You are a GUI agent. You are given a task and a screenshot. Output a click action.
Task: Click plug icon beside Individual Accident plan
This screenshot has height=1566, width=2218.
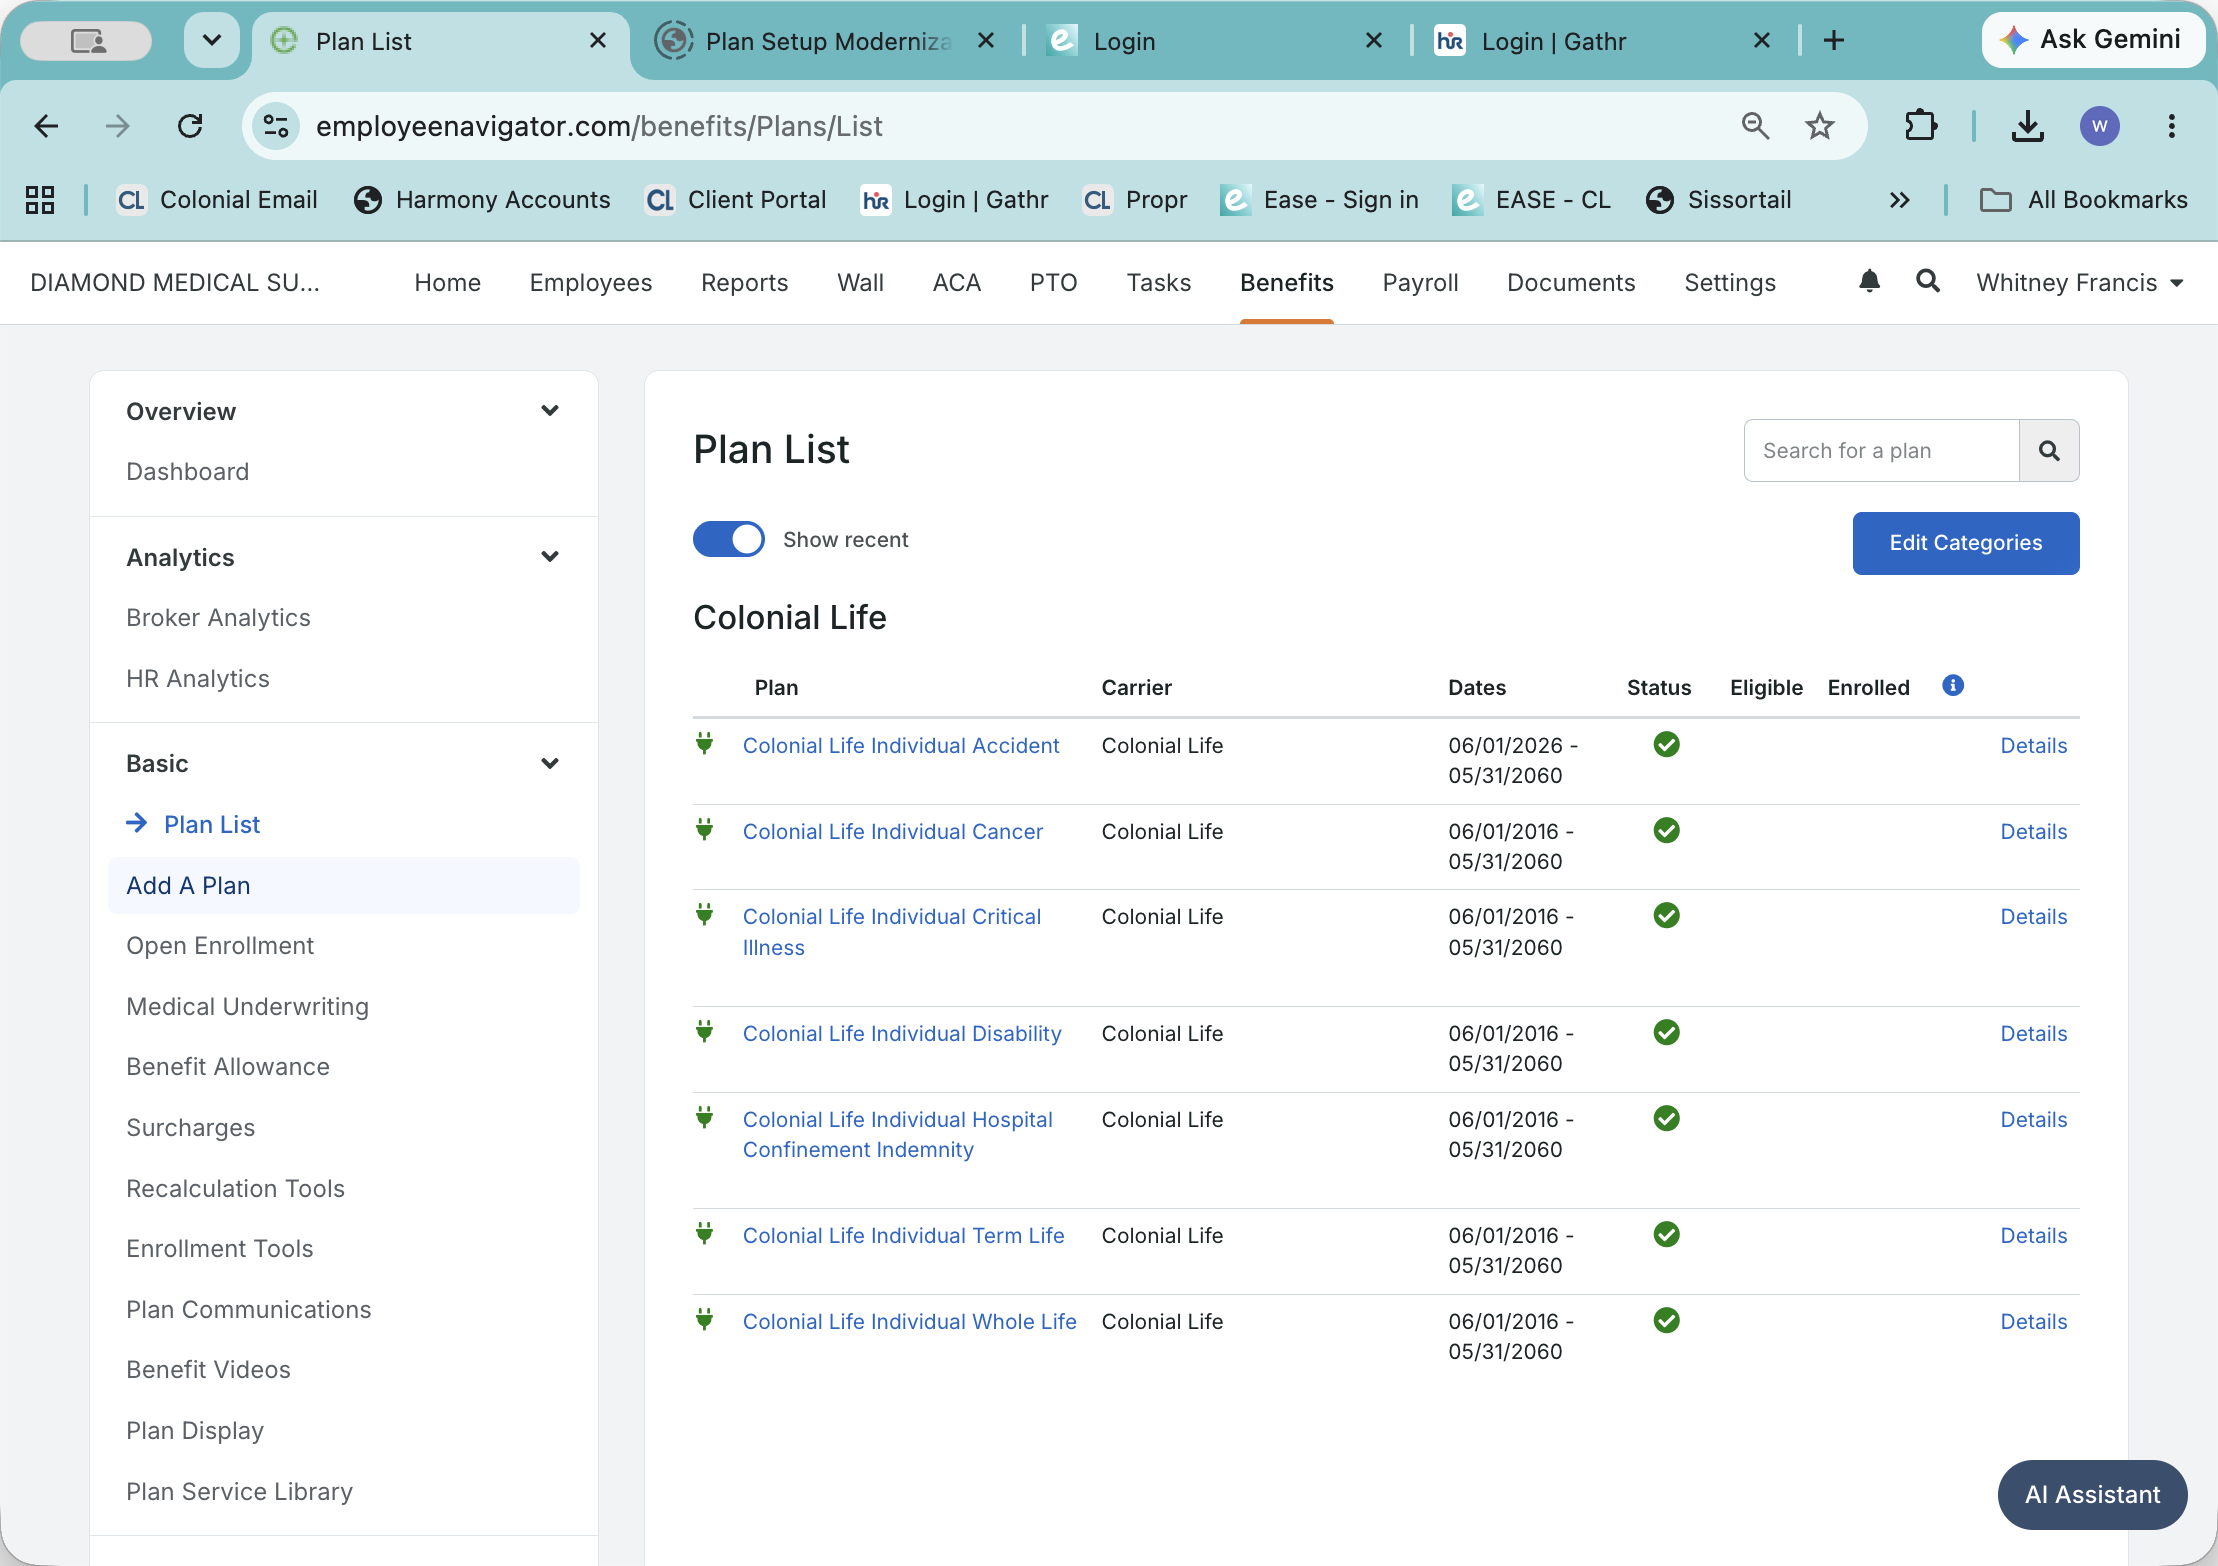coord(705,743)
